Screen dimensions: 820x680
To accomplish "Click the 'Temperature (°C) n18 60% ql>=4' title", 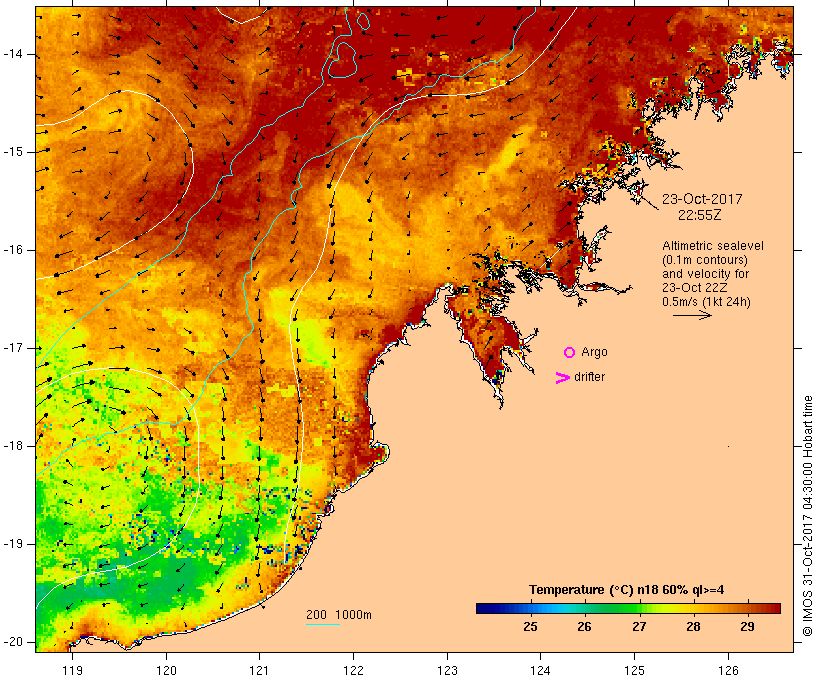I will (x=627, y=590).
